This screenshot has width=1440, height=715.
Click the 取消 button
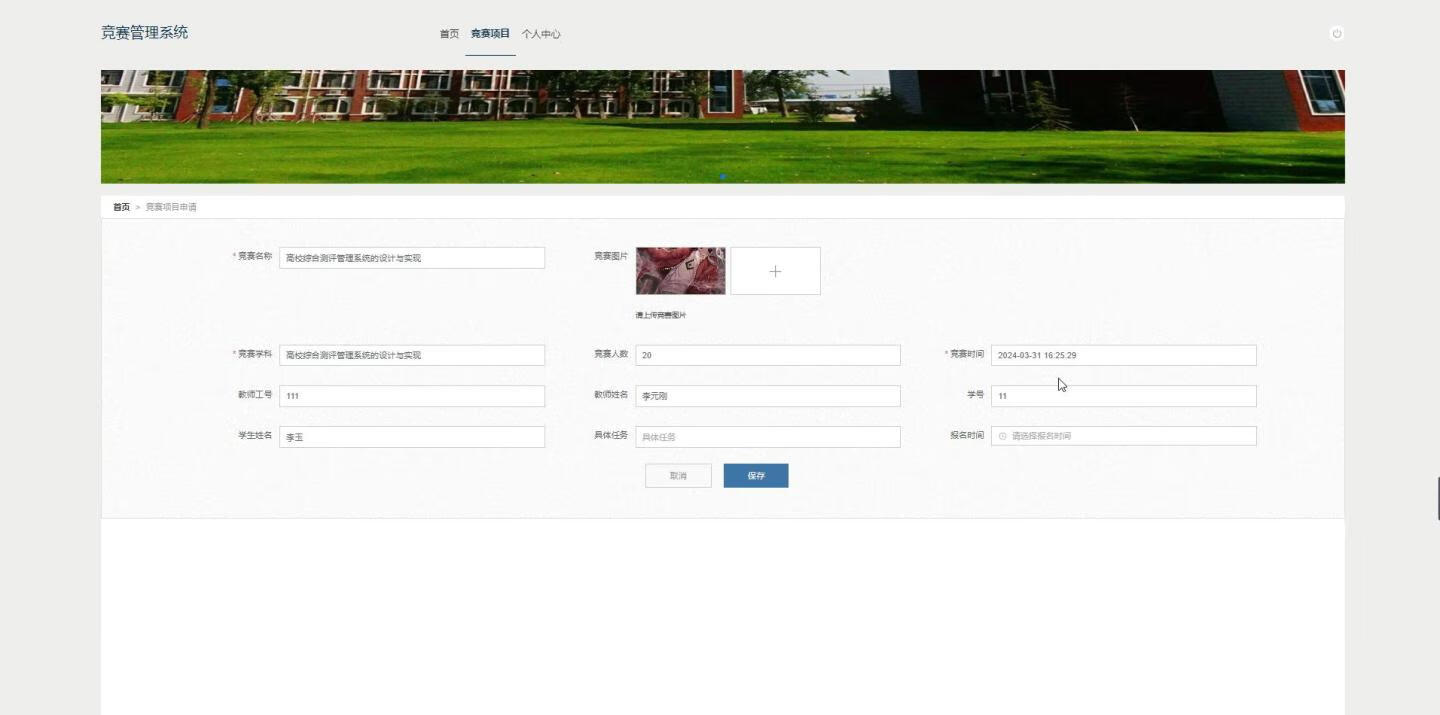click(678, 476)
